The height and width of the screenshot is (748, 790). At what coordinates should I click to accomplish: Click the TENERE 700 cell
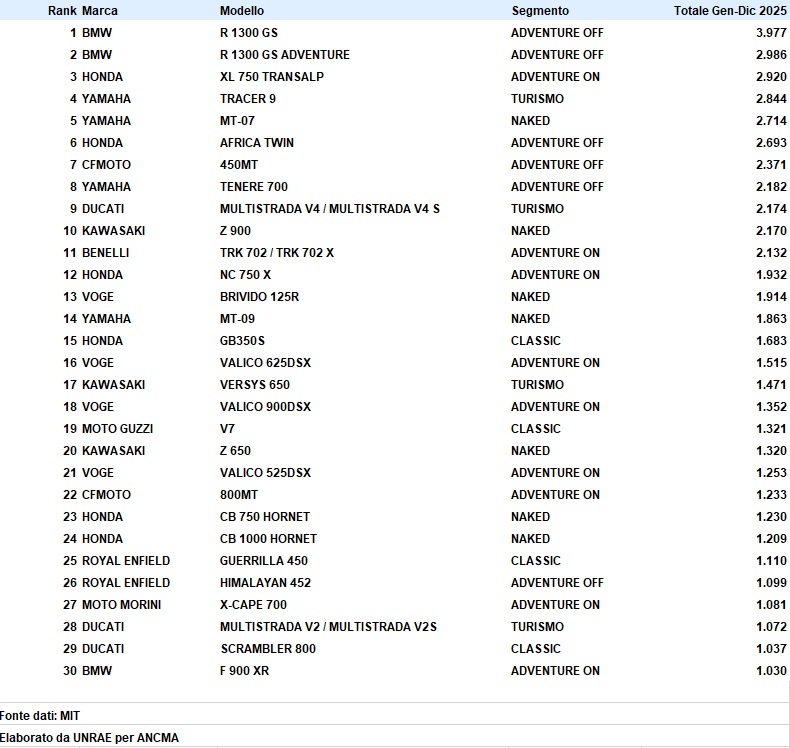(x=254, y=187)
